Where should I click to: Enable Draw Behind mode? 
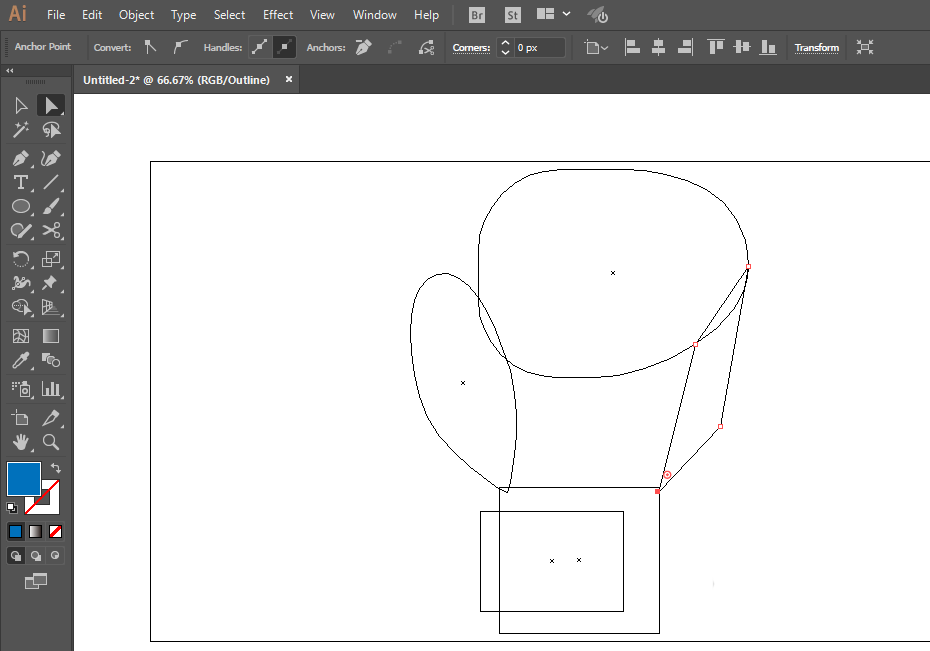(x=36, y=556)
